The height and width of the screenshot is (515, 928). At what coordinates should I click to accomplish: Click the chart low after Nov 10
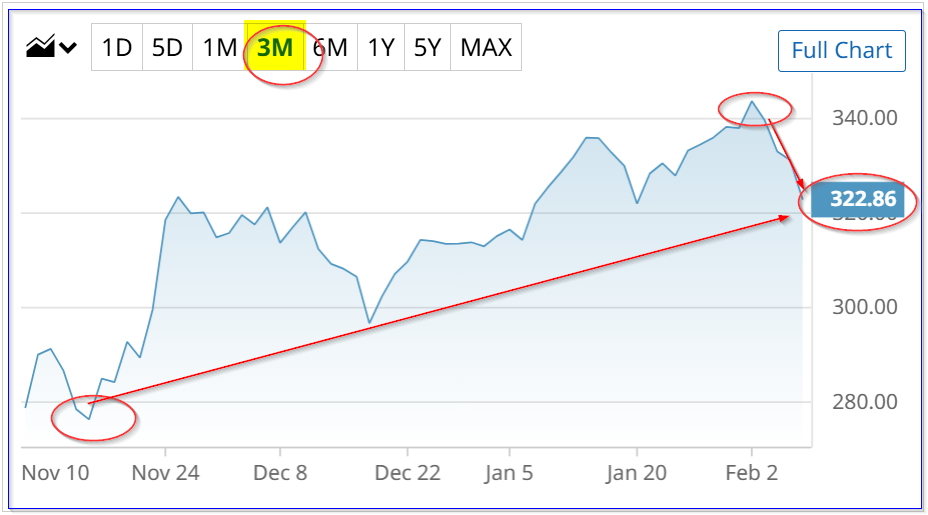pyautogui.click(x=89, y=418)
